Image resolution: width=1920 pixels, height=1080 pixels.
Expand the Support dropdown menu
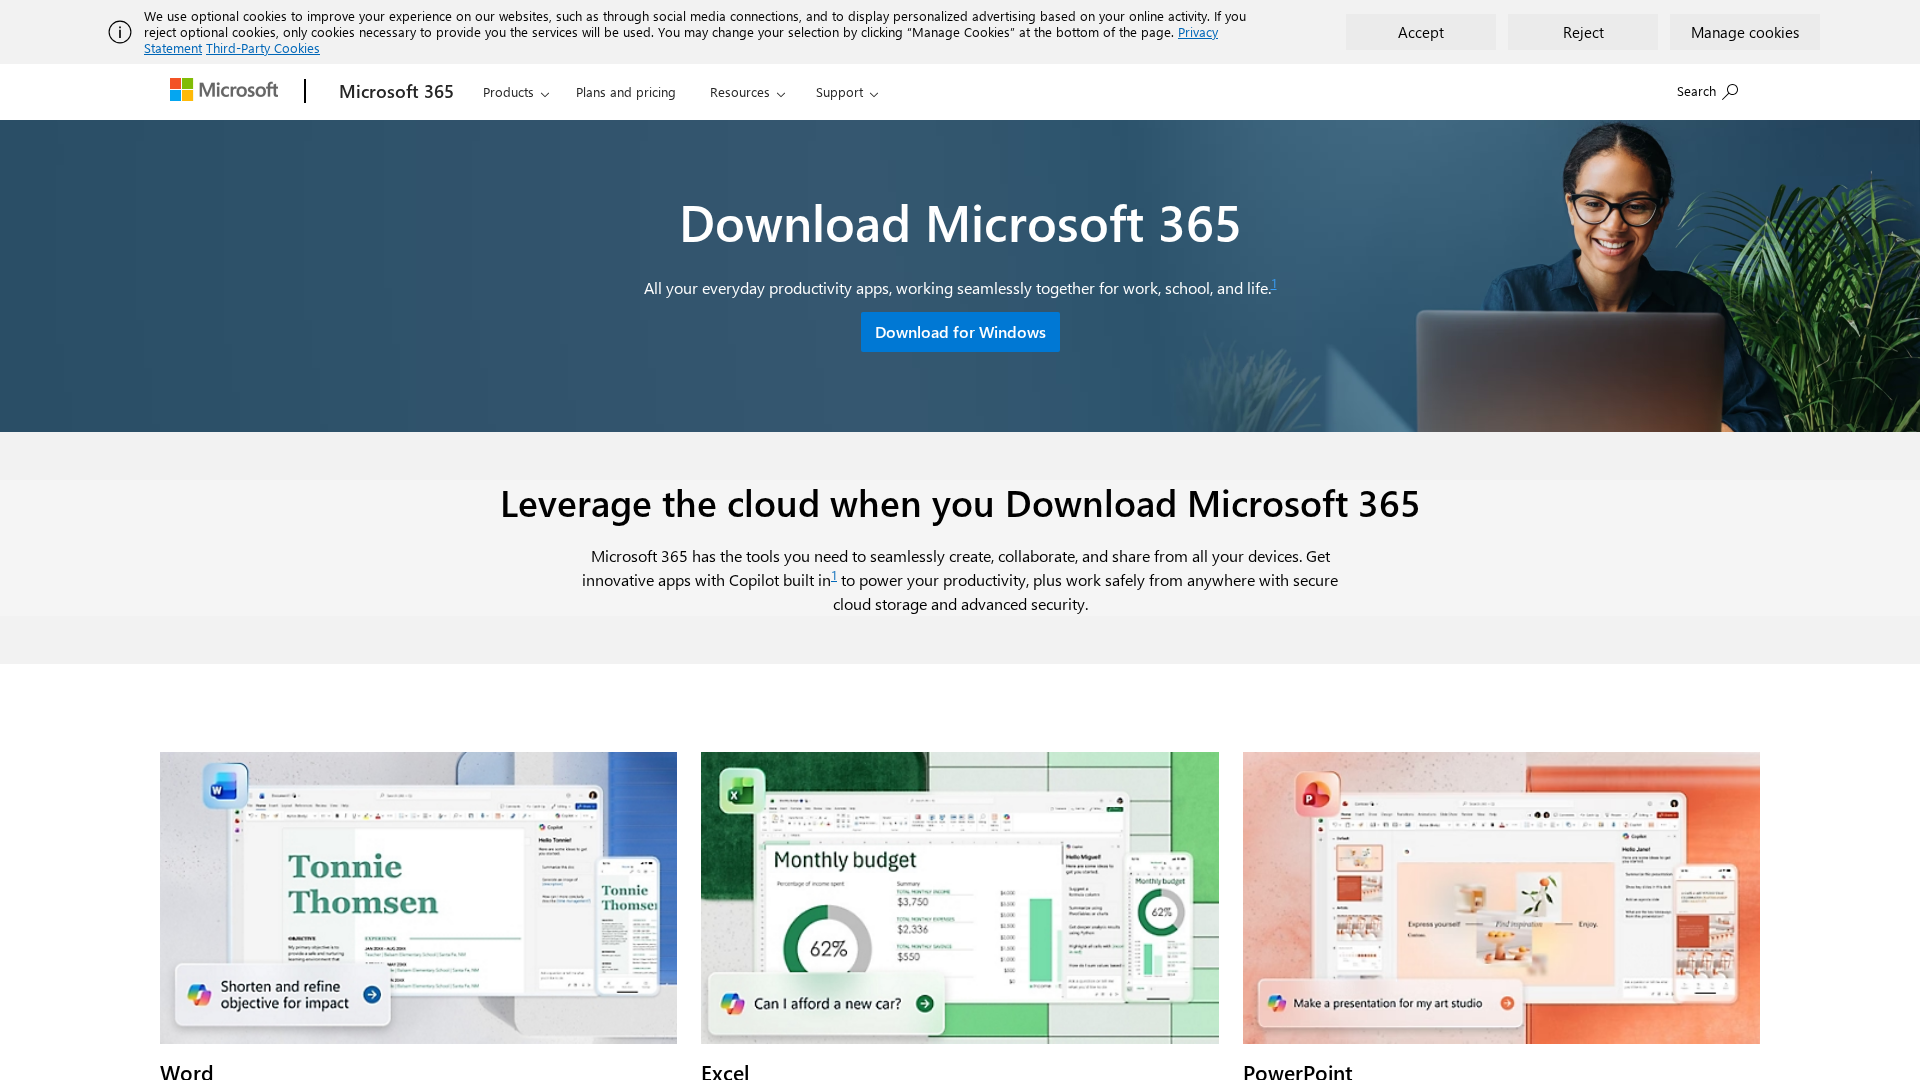point(847,92)
